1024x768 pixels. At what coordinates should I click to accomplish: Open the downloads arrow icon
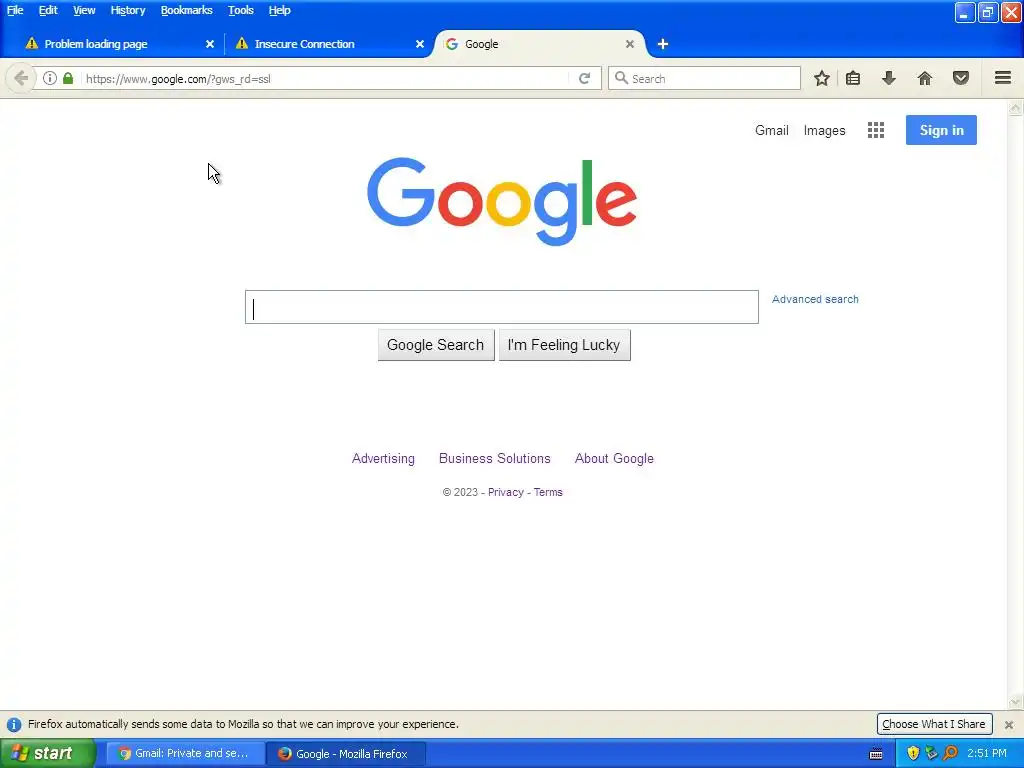(x=888, y=78)
